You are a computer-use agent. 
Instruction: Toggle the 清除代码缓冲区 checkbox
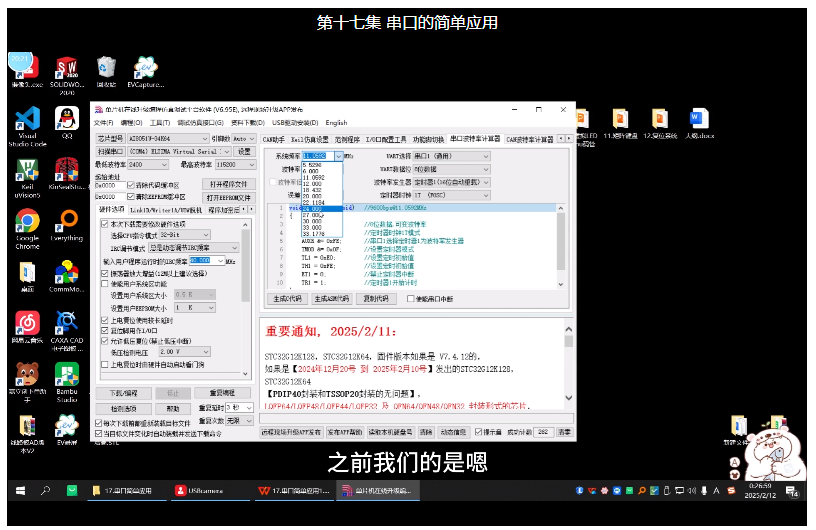click(131, 185)
